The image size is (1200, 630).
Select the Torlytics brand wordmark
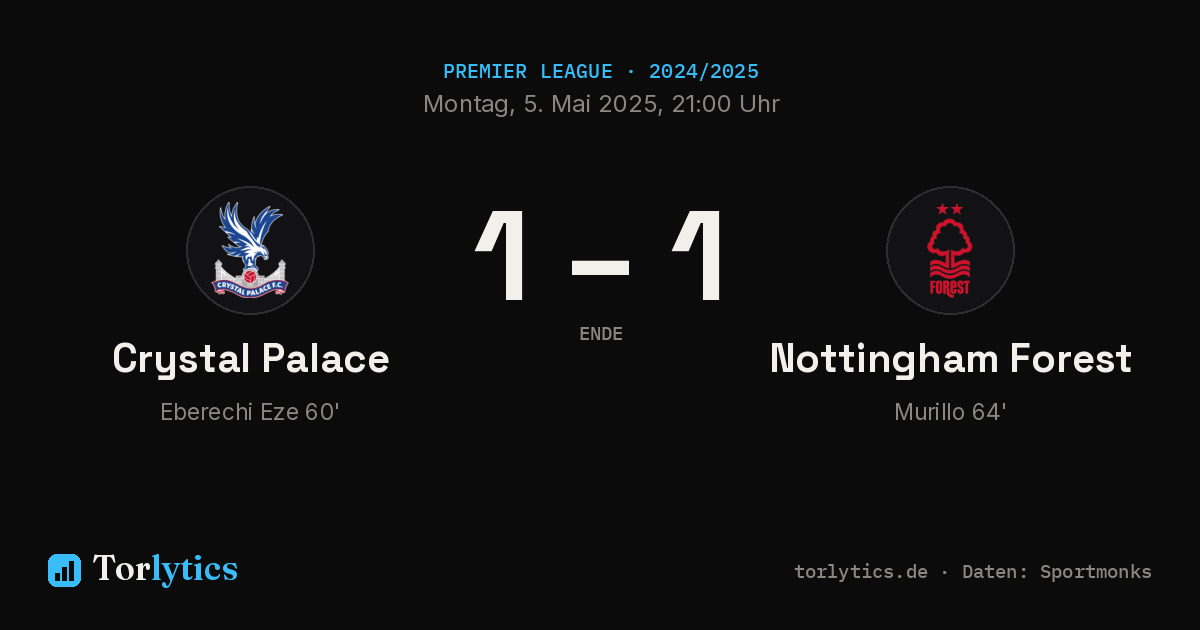(165, 569)
